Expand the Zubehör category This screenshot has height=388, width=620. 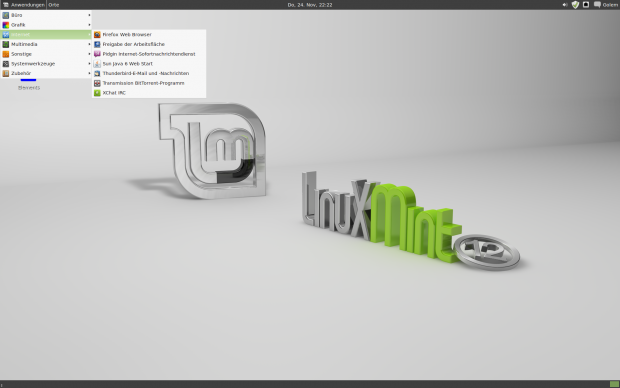pyautogui.click(x=46, y=73)
